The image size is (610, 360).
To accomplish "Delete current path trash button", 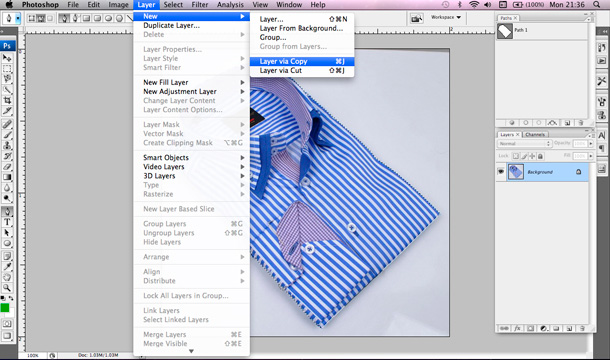I will pos(581,123).
